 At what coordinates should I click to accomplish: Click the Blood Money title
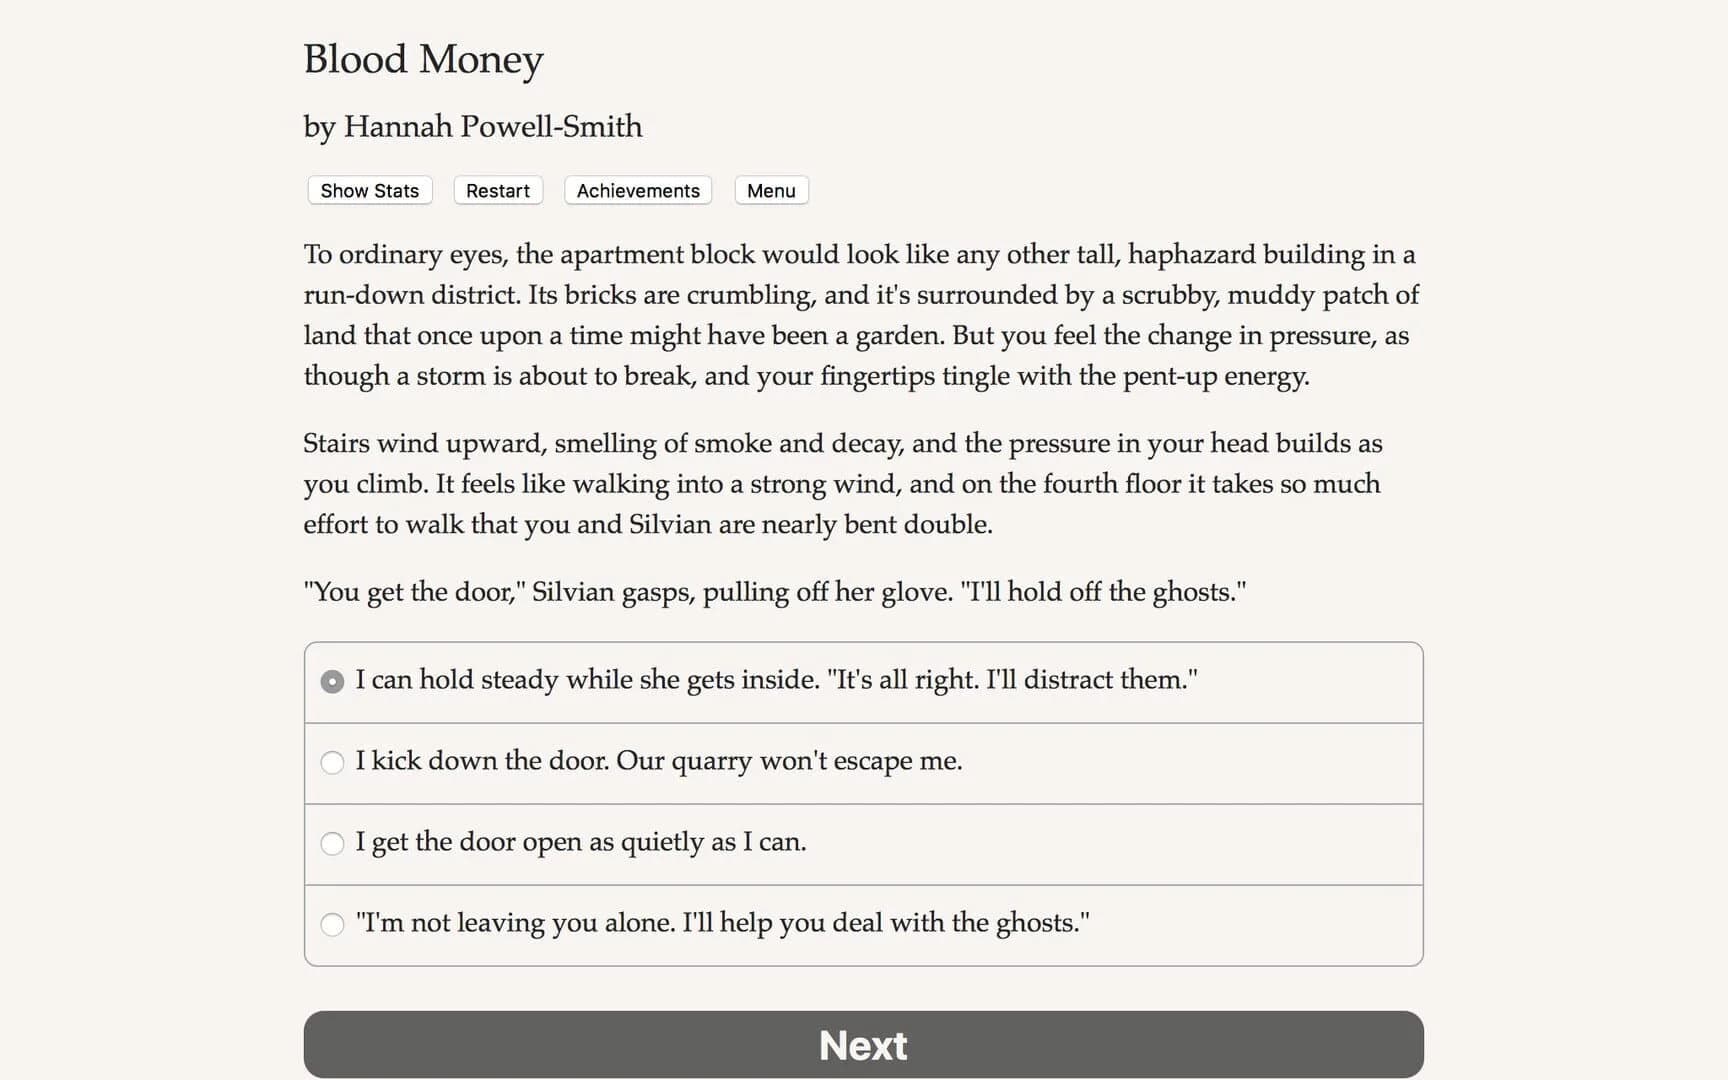(423, 60)
